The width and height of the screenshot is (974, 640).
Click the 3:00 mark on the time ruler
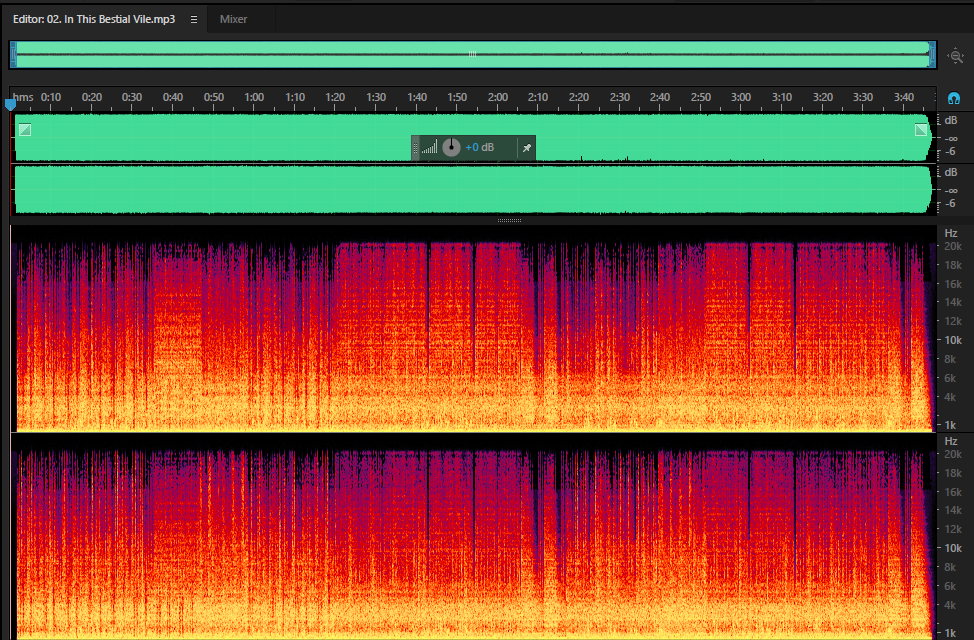[x=740, y=97]
